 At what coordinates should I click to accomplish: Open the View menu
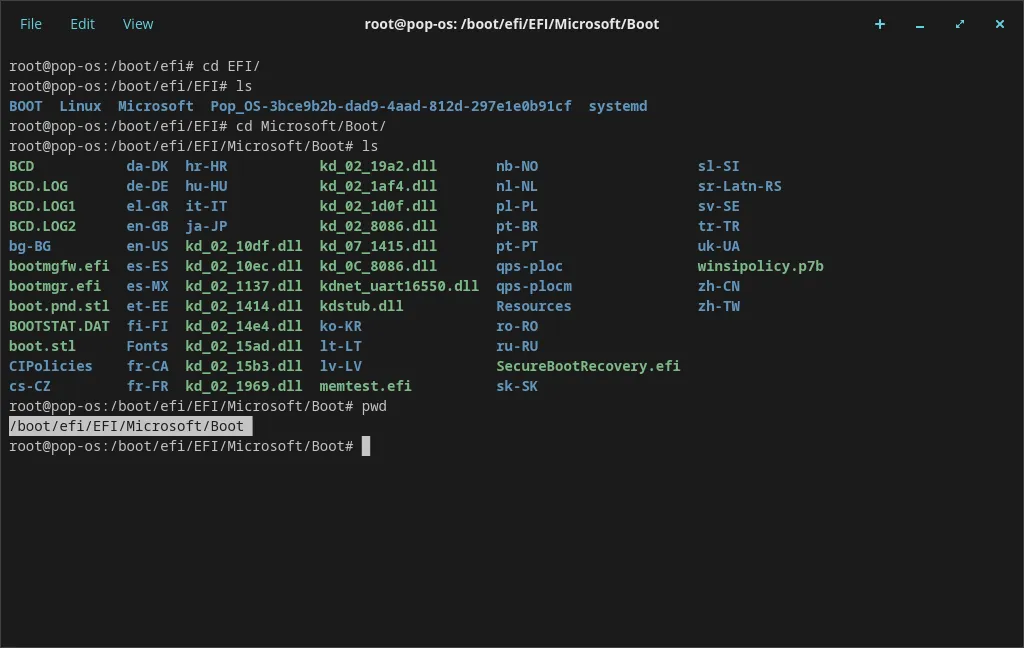138,24
